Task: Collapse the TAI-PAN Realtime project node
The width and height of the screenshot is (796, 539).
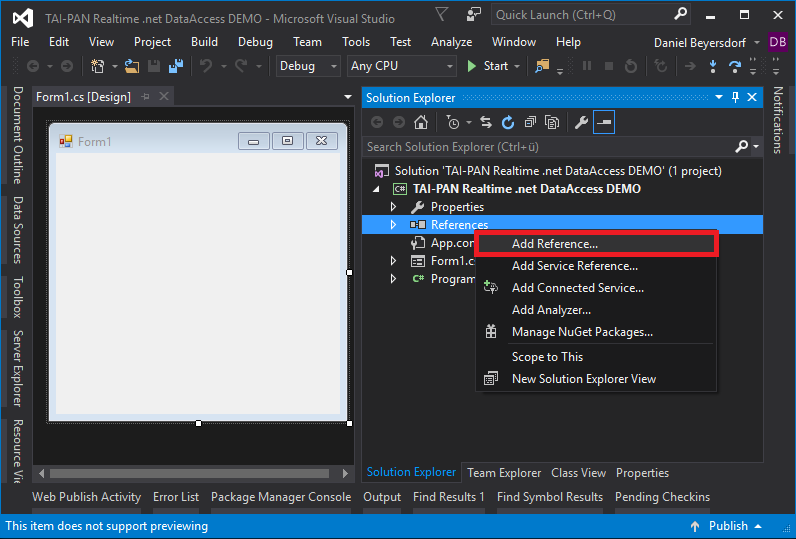Action: [x=376, y=189]
